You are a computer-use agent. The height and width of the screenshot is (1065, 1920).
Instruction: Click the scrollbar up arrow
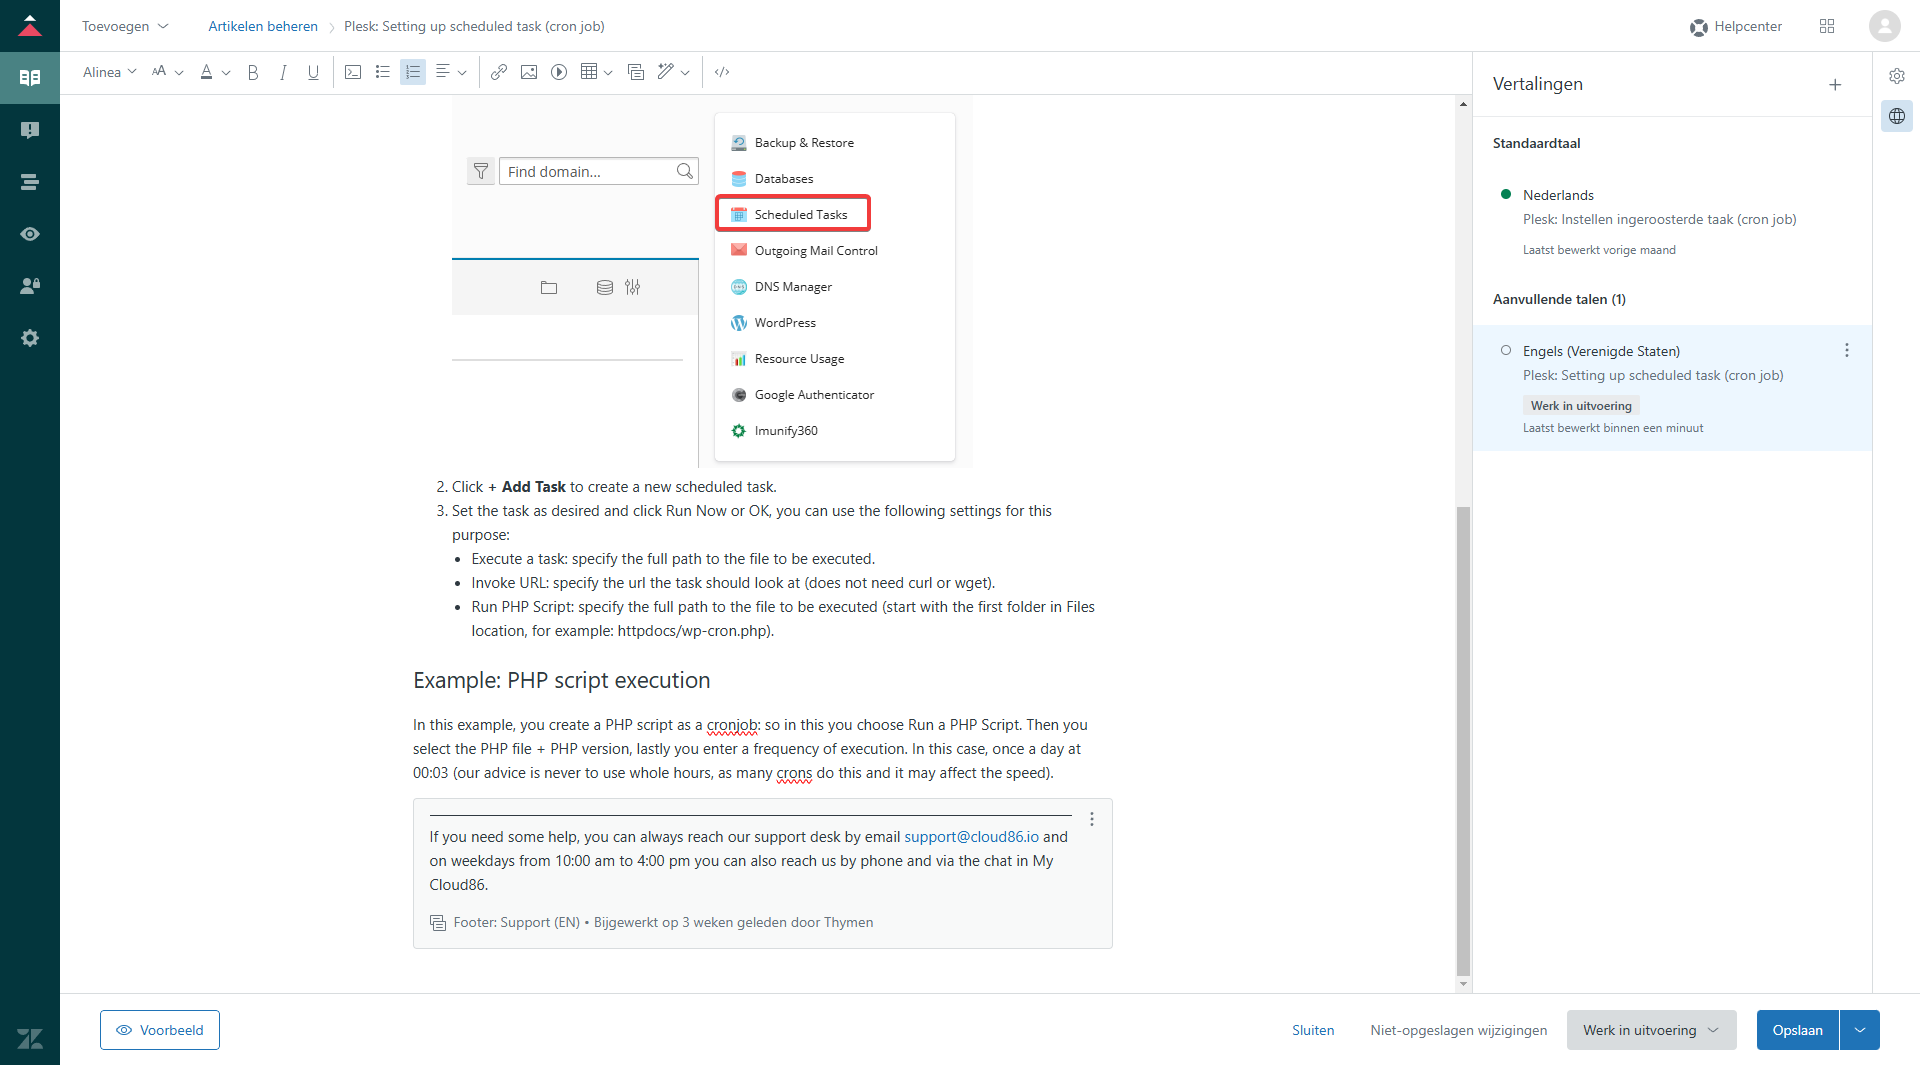[x=1463, y=103]
